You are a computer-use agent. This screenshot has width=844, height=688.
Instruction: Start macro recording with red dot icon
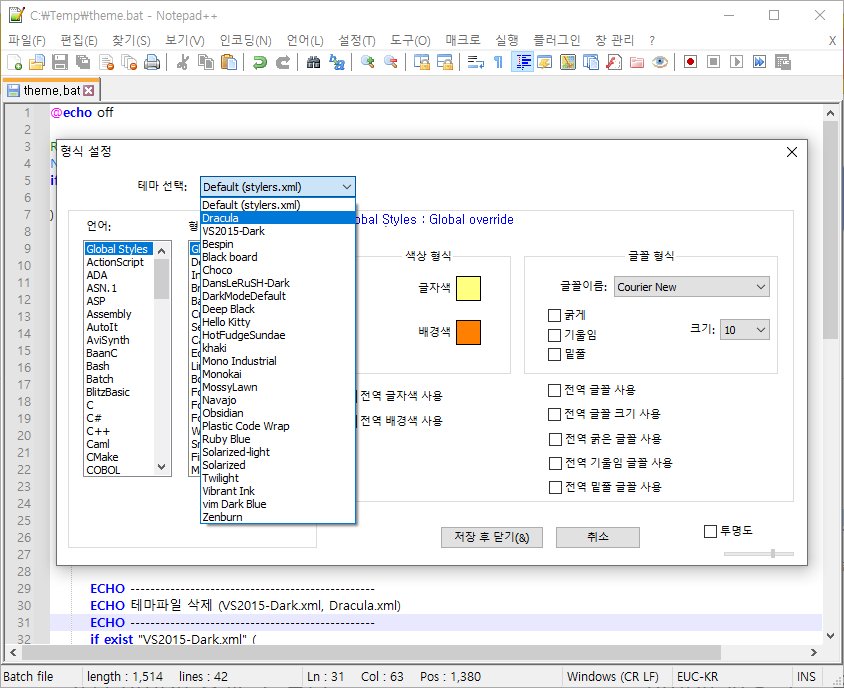[x=690, y=62]
